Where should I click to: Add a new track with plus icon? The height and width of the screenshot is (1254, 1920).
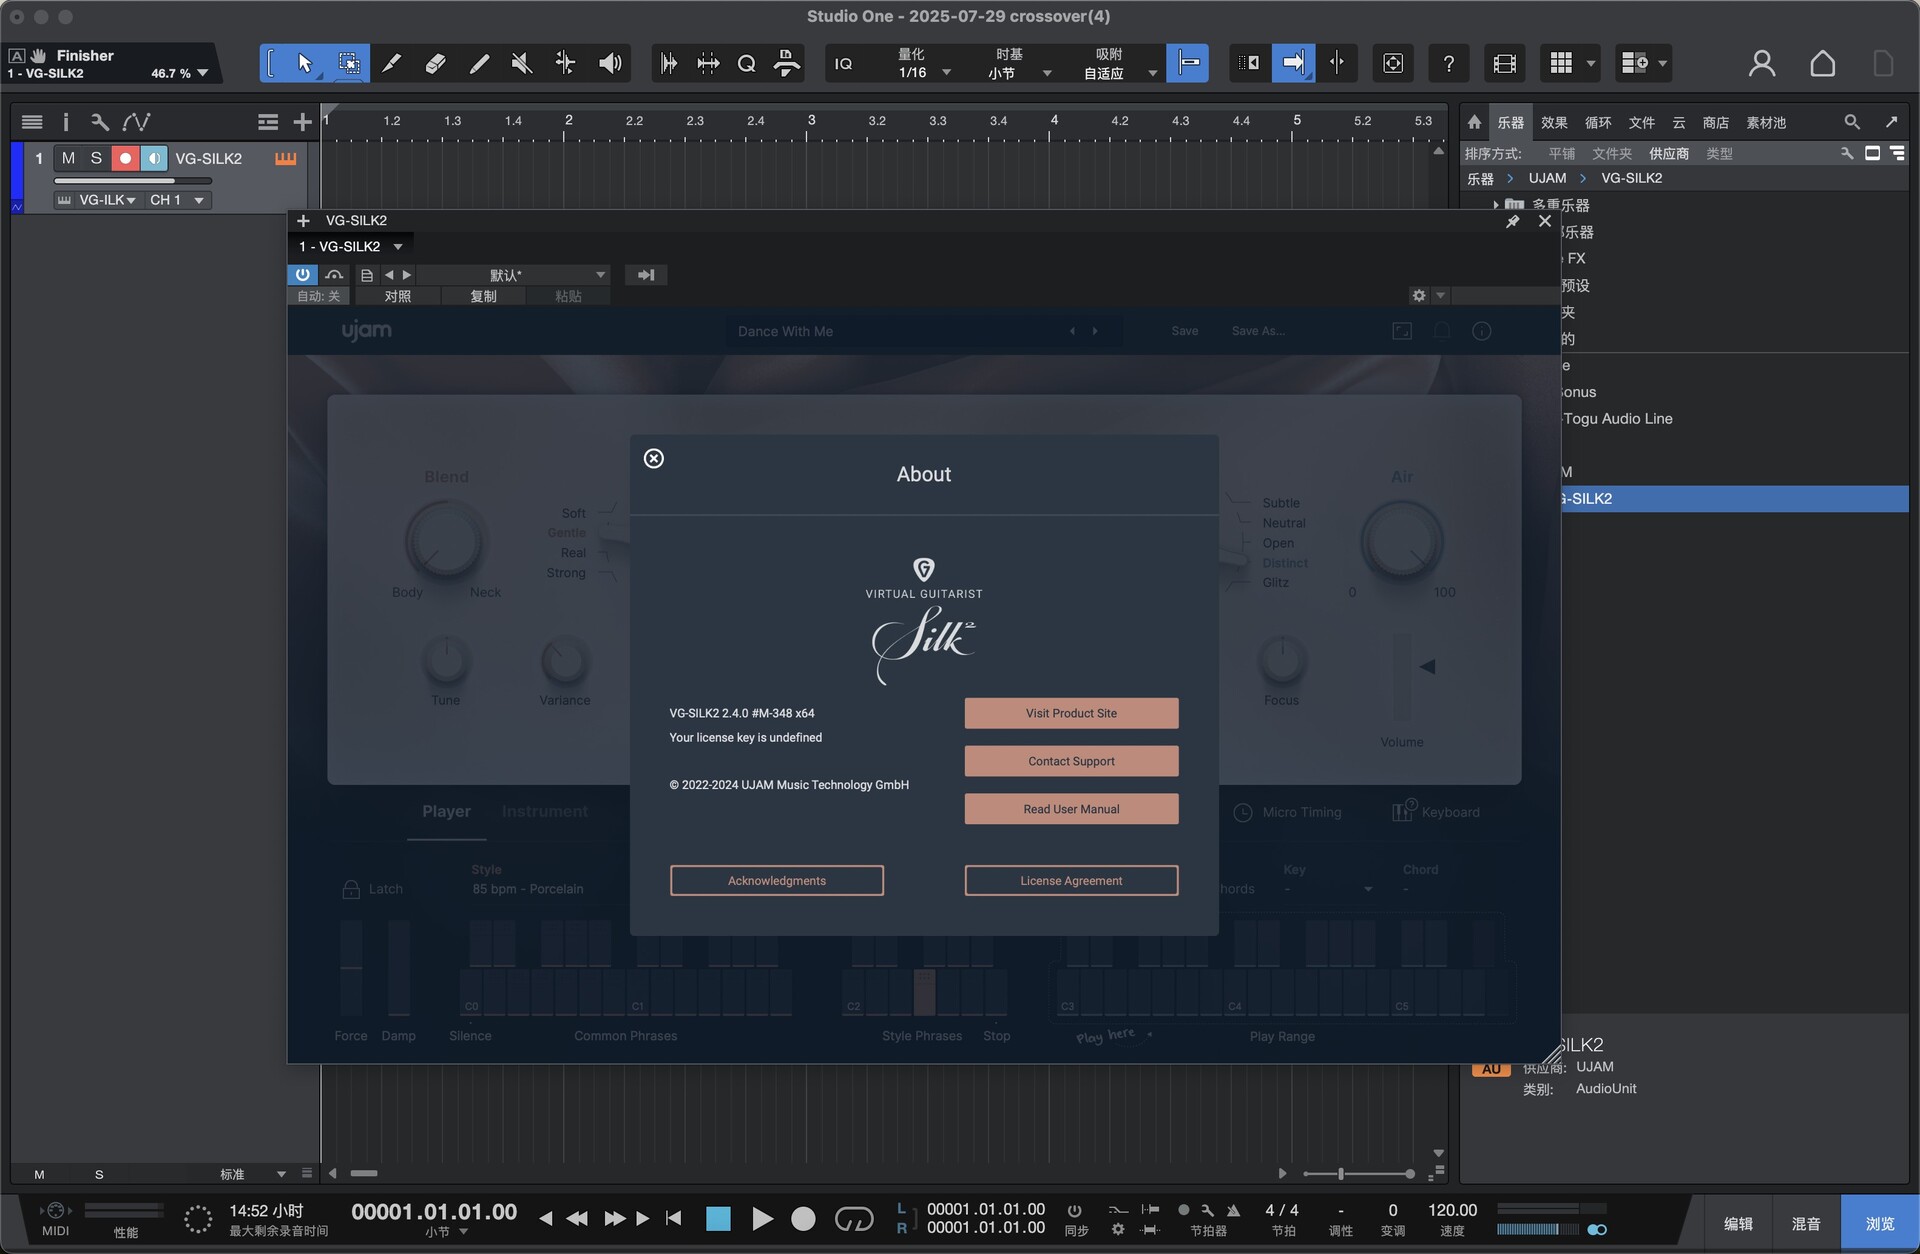coord(302,122)
